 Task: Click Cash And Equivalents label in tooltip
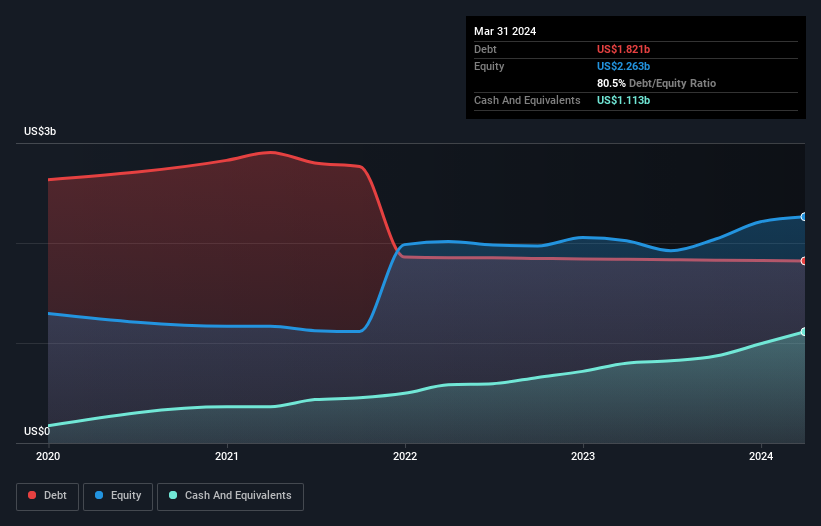coord(527,100)
